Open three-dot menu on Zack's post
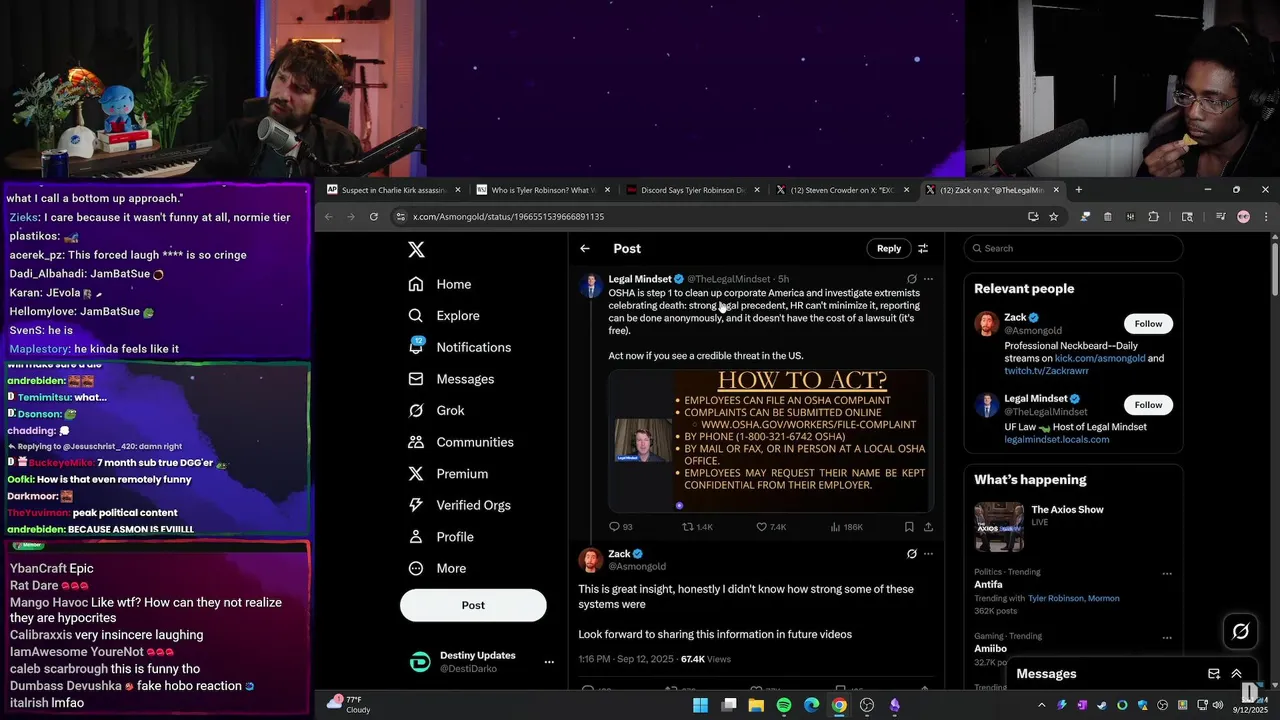1280x720 pixels. pyautogui.click(x=928, y=554)
